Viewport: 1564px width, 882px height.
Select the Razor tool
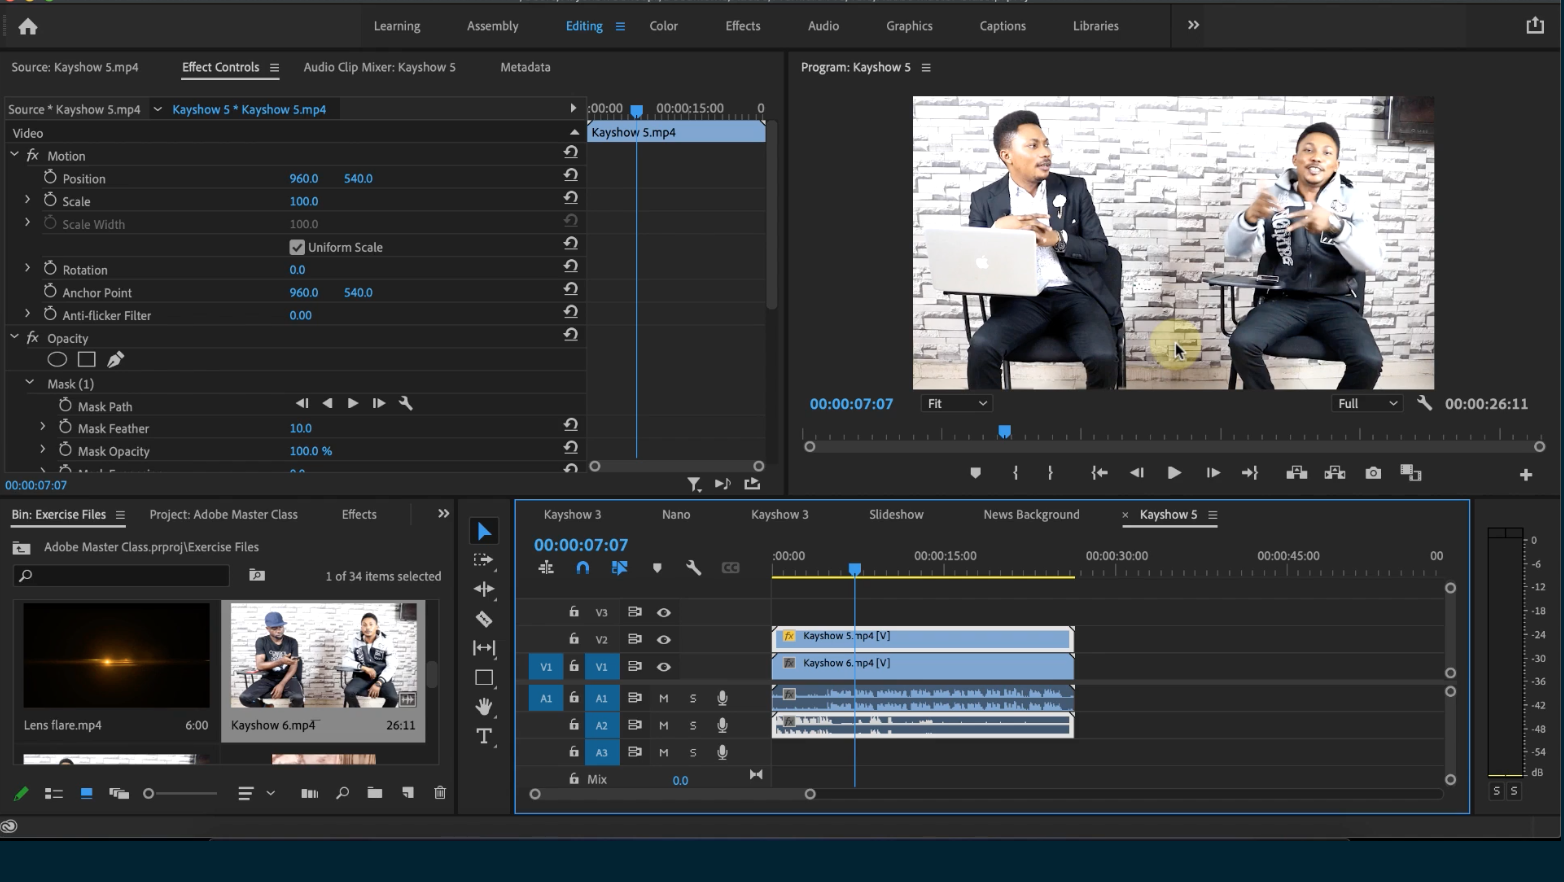[484, 619]
